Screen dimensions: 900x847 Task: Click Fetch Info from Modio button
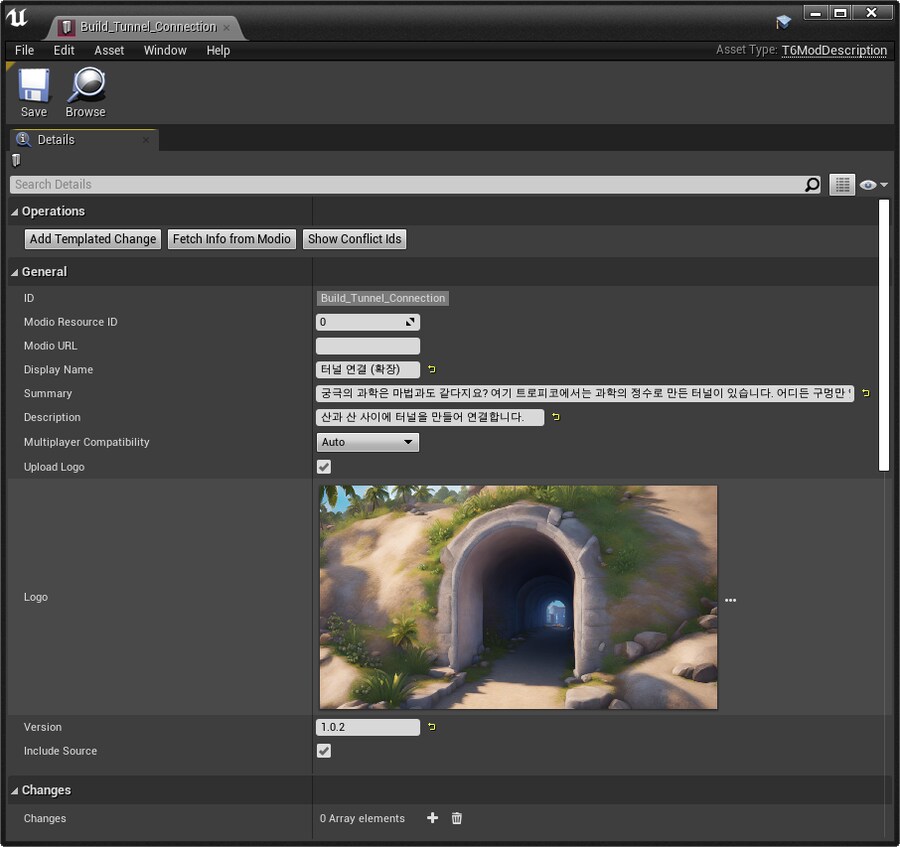[x=232, y=239]
